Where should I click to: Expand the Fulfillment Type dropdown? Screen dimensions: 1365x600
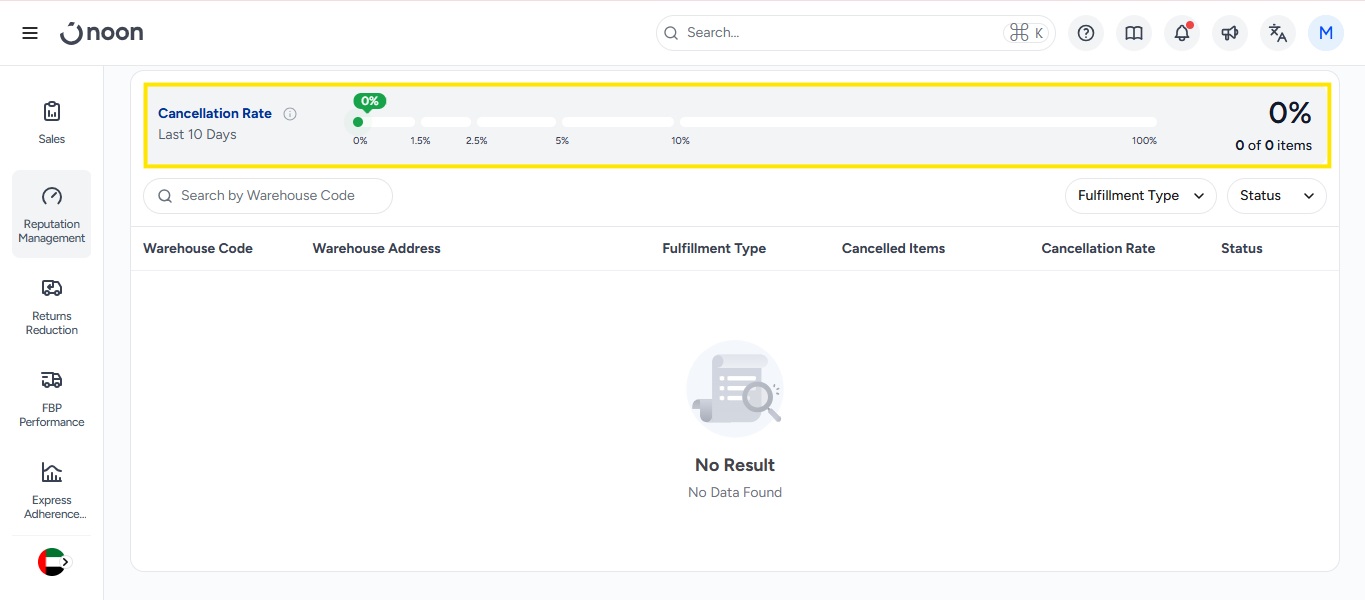click(x=1140, y=196)
